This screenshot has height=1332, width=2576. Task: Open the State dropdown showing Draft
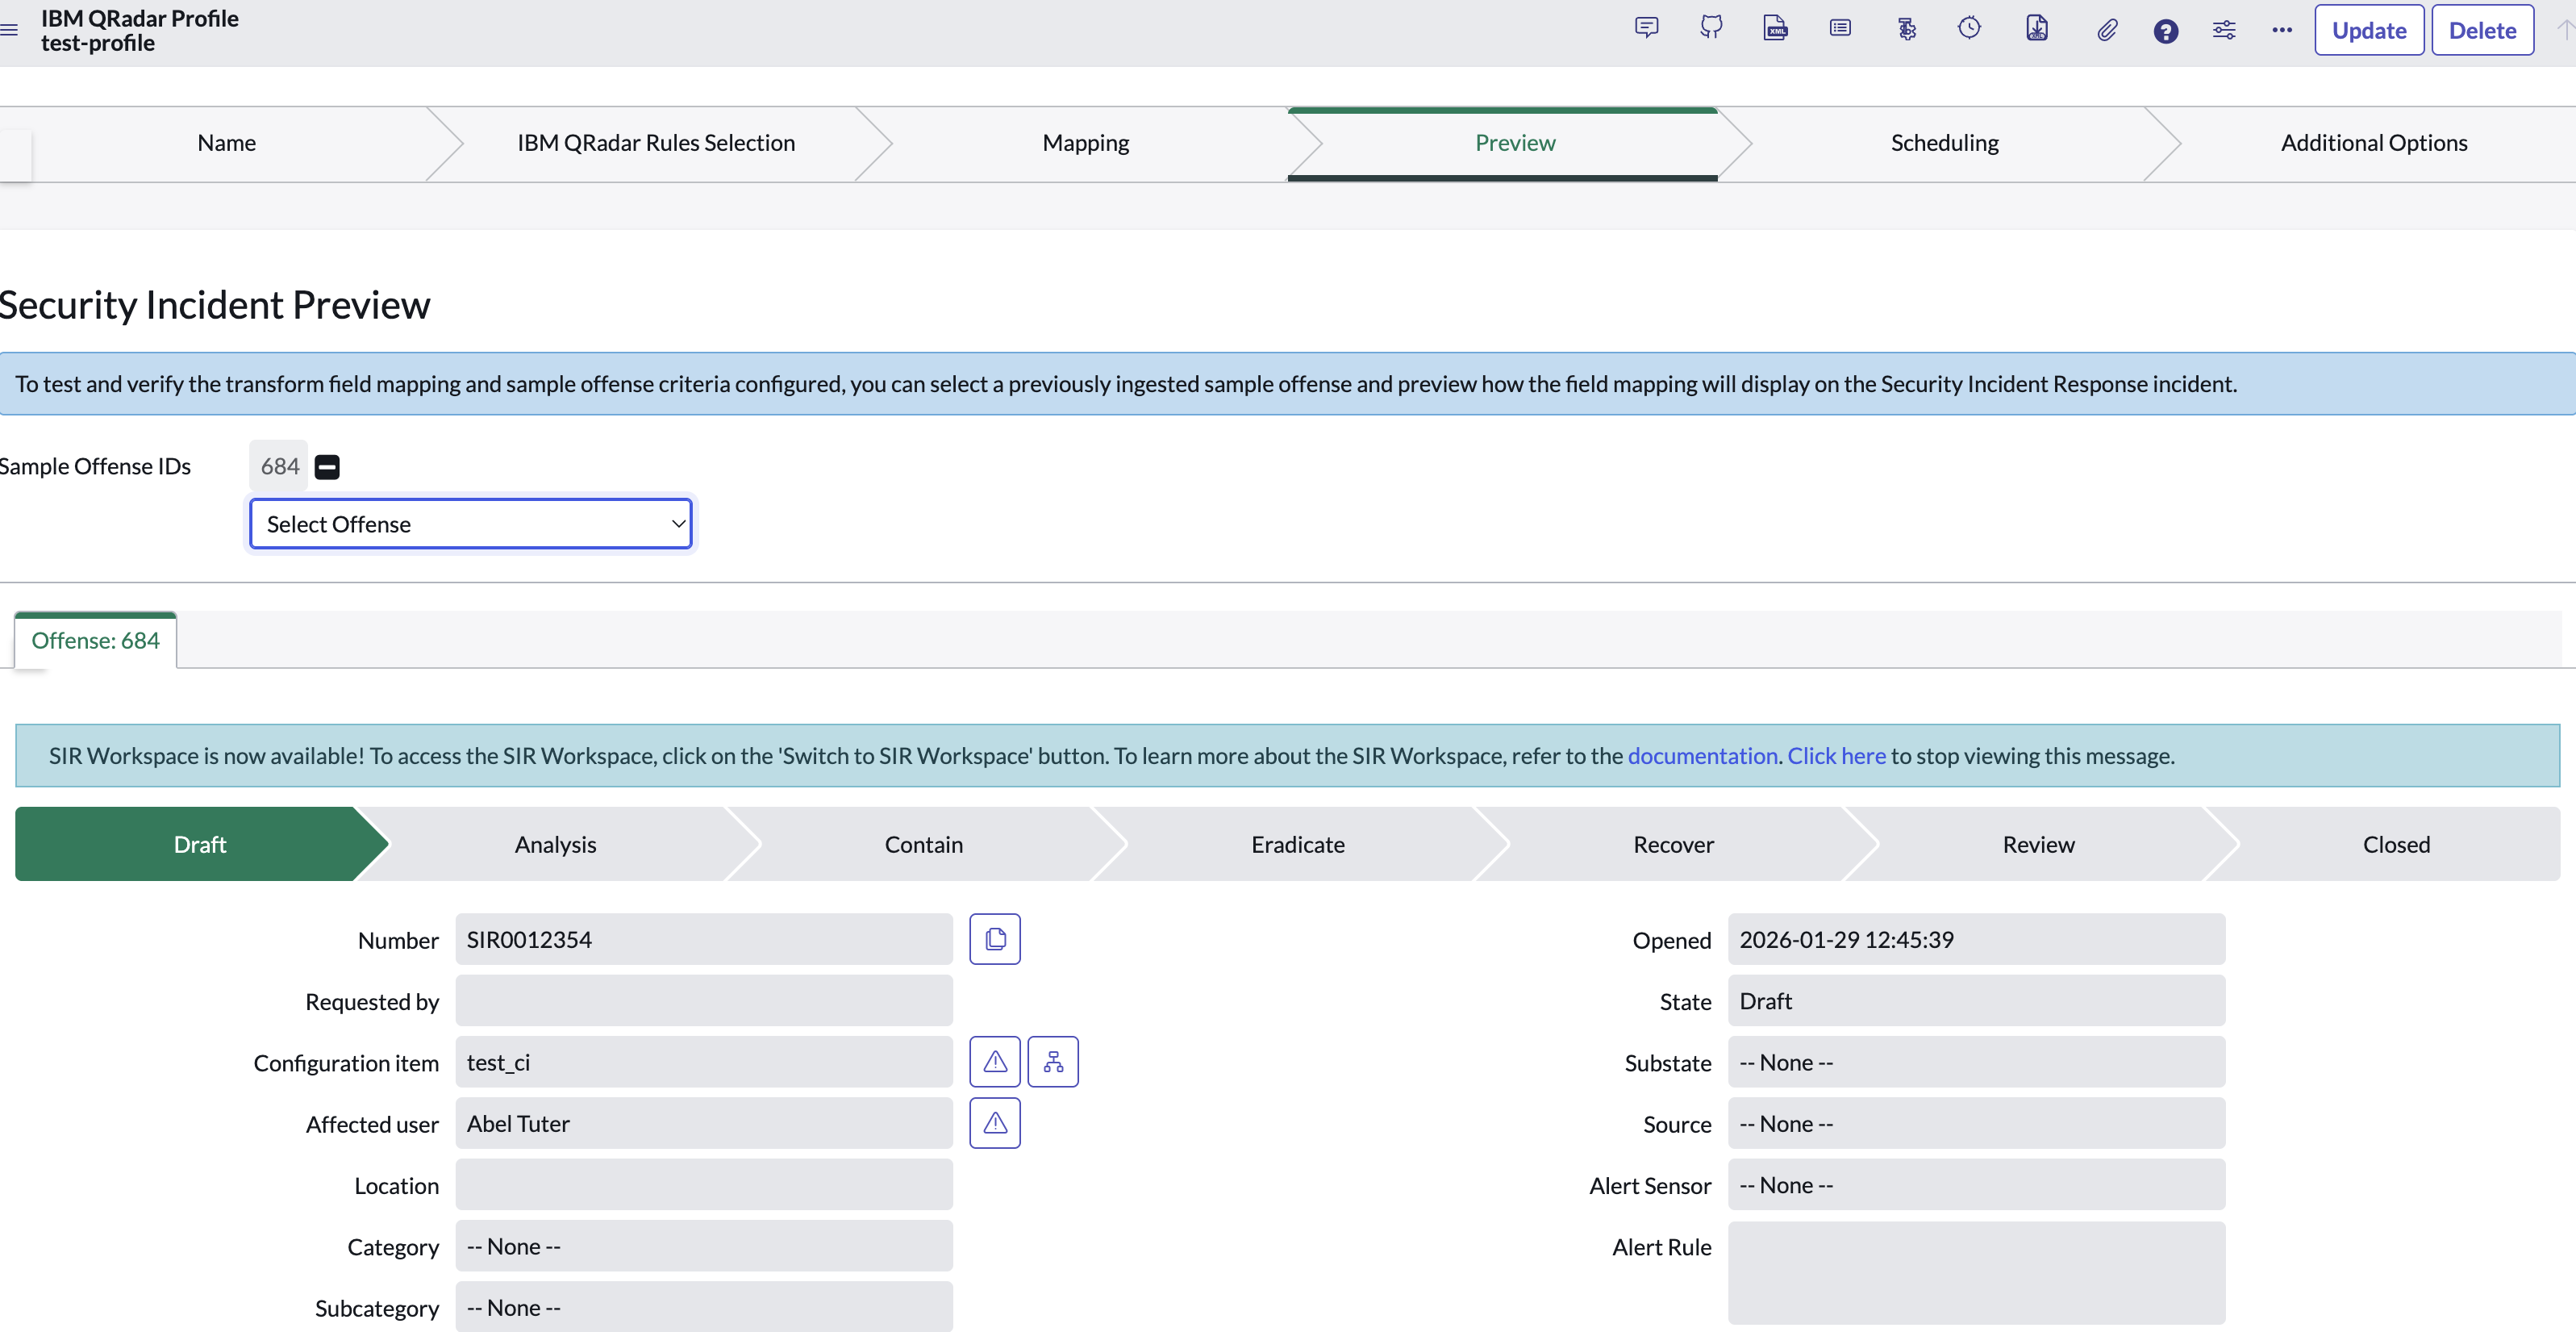pos(1976,1001)
